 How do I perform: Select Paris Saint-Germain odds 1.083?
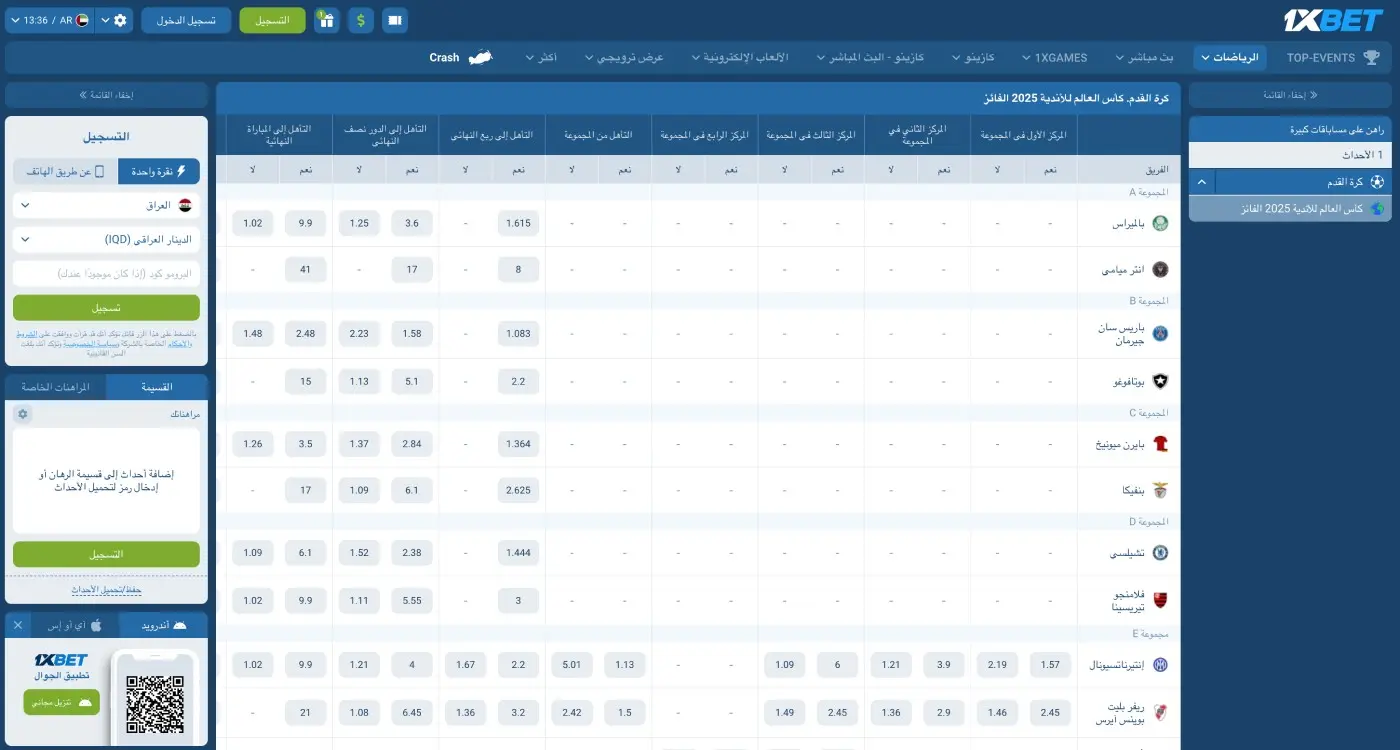518,333
